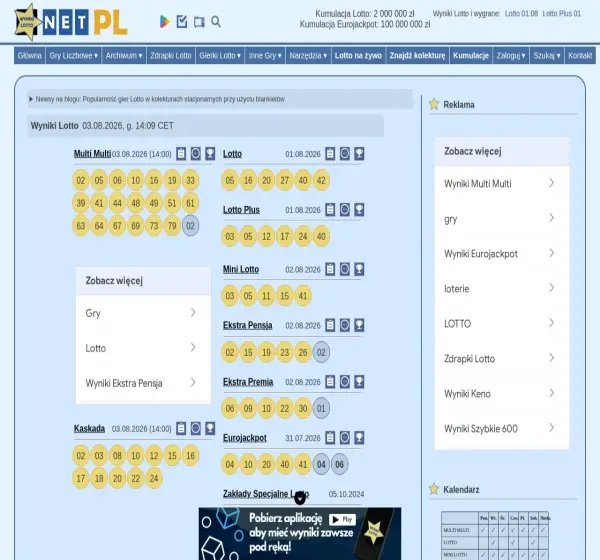Click chevron next to Wyniki Multi Multi
The height and width of the screenshot is (560, 600).
[551, 183]
